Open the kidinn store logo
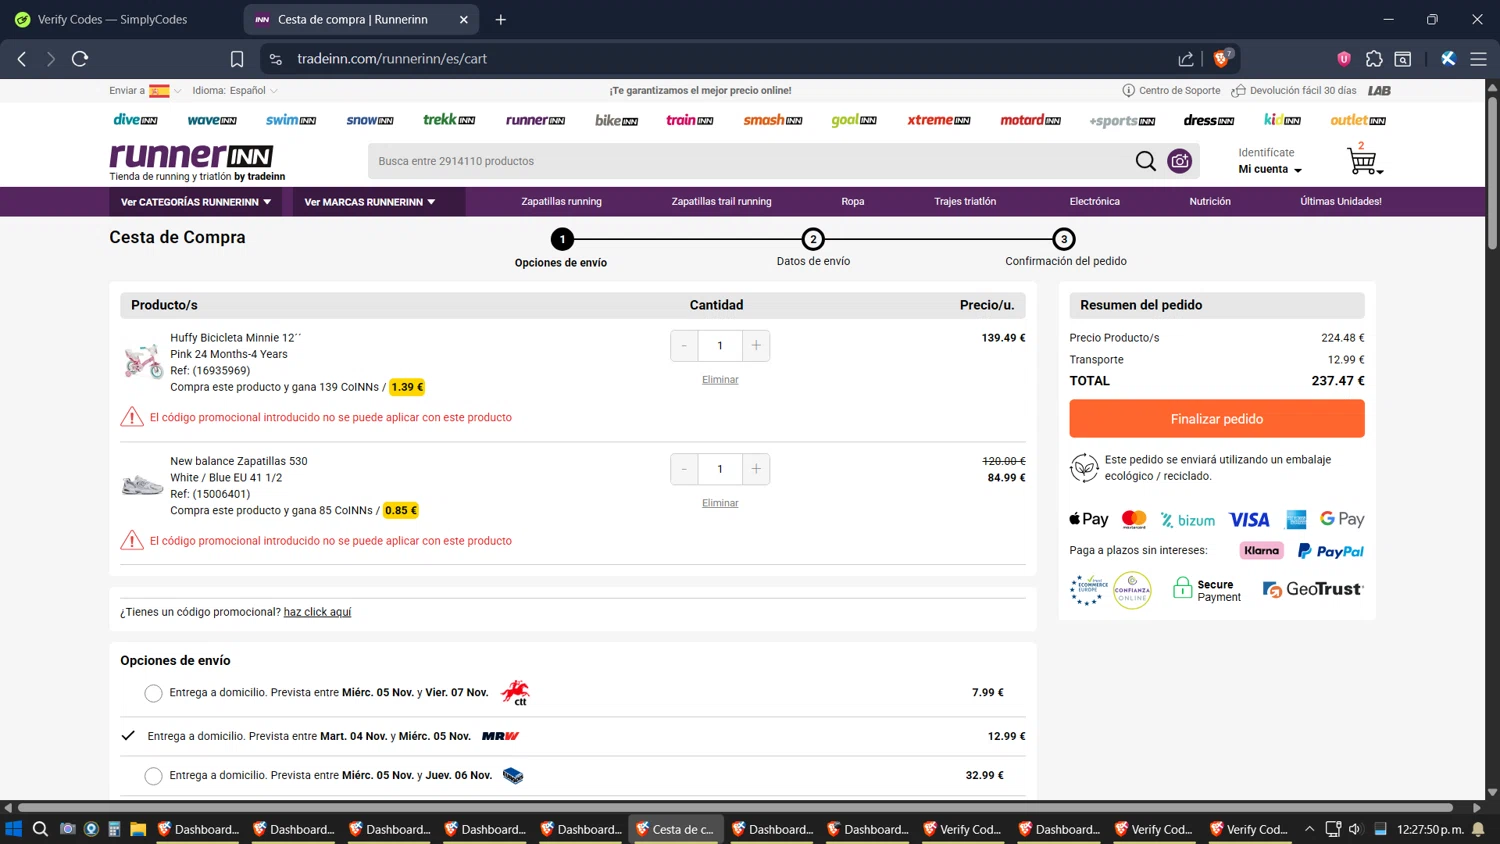 [x=1283, y=120]
